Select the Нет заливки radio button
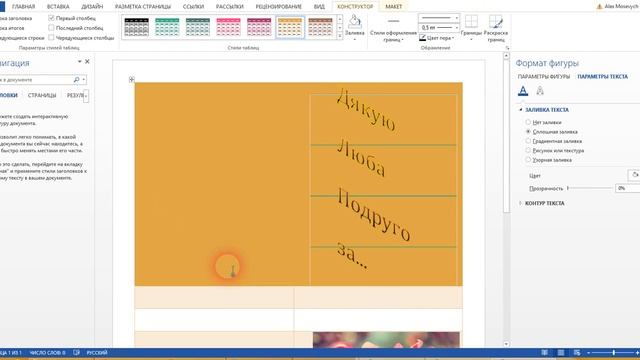The height and width of the screenshot is (360, 640). pos(528,122)
